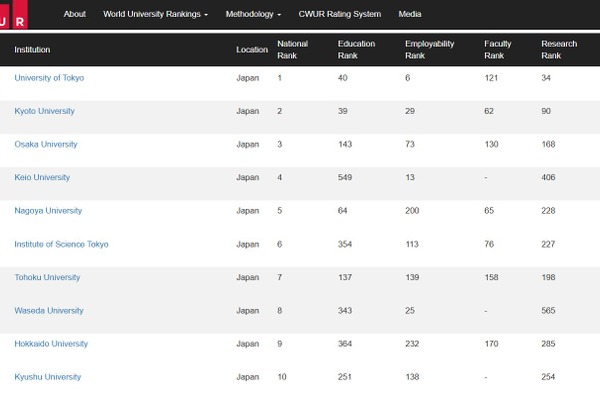Click the National Rank column header

point(293,50)
